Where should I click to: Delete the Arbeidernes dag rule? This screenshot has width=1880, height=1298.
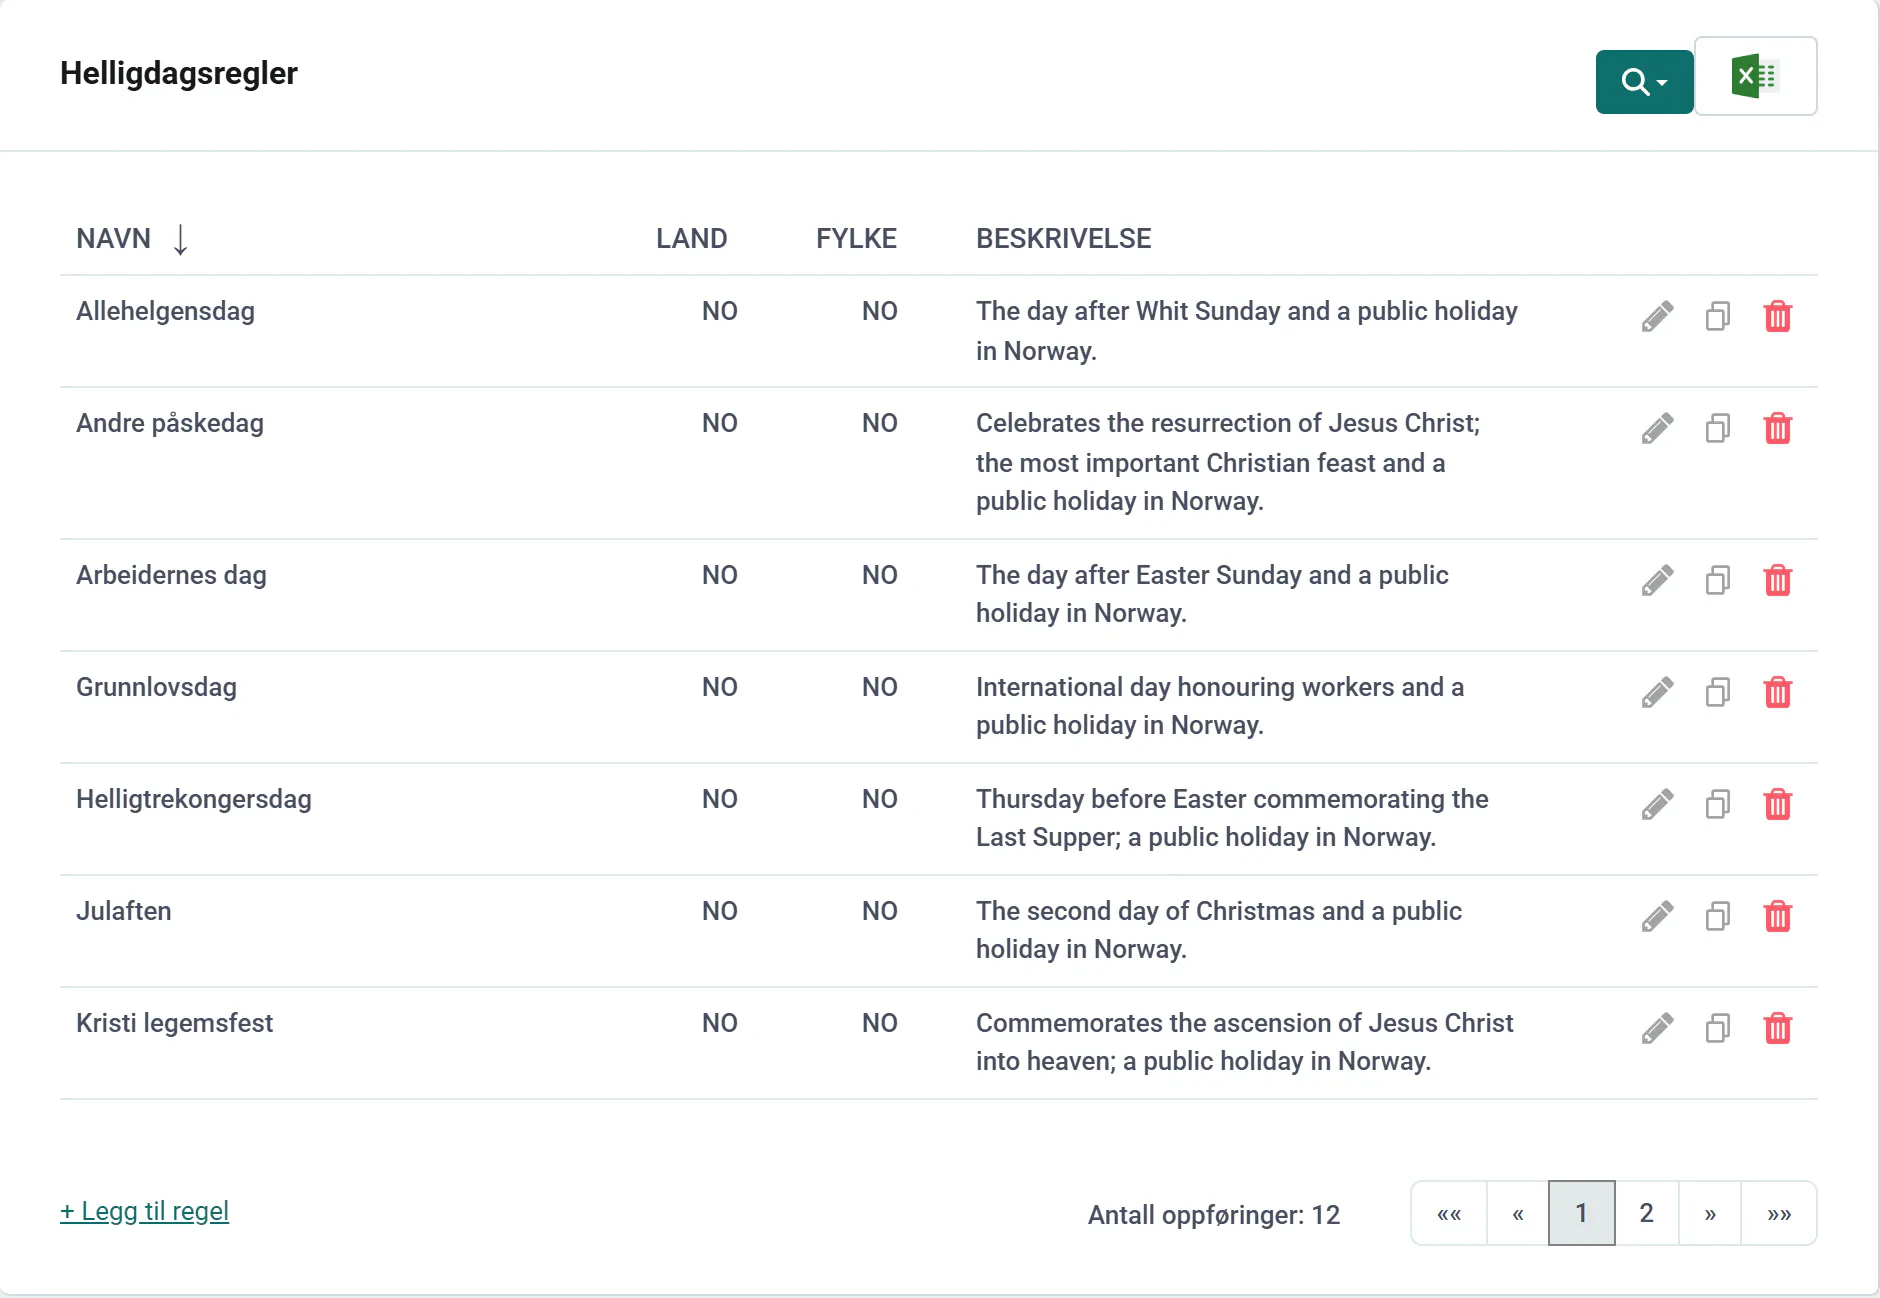[1778, 580]
